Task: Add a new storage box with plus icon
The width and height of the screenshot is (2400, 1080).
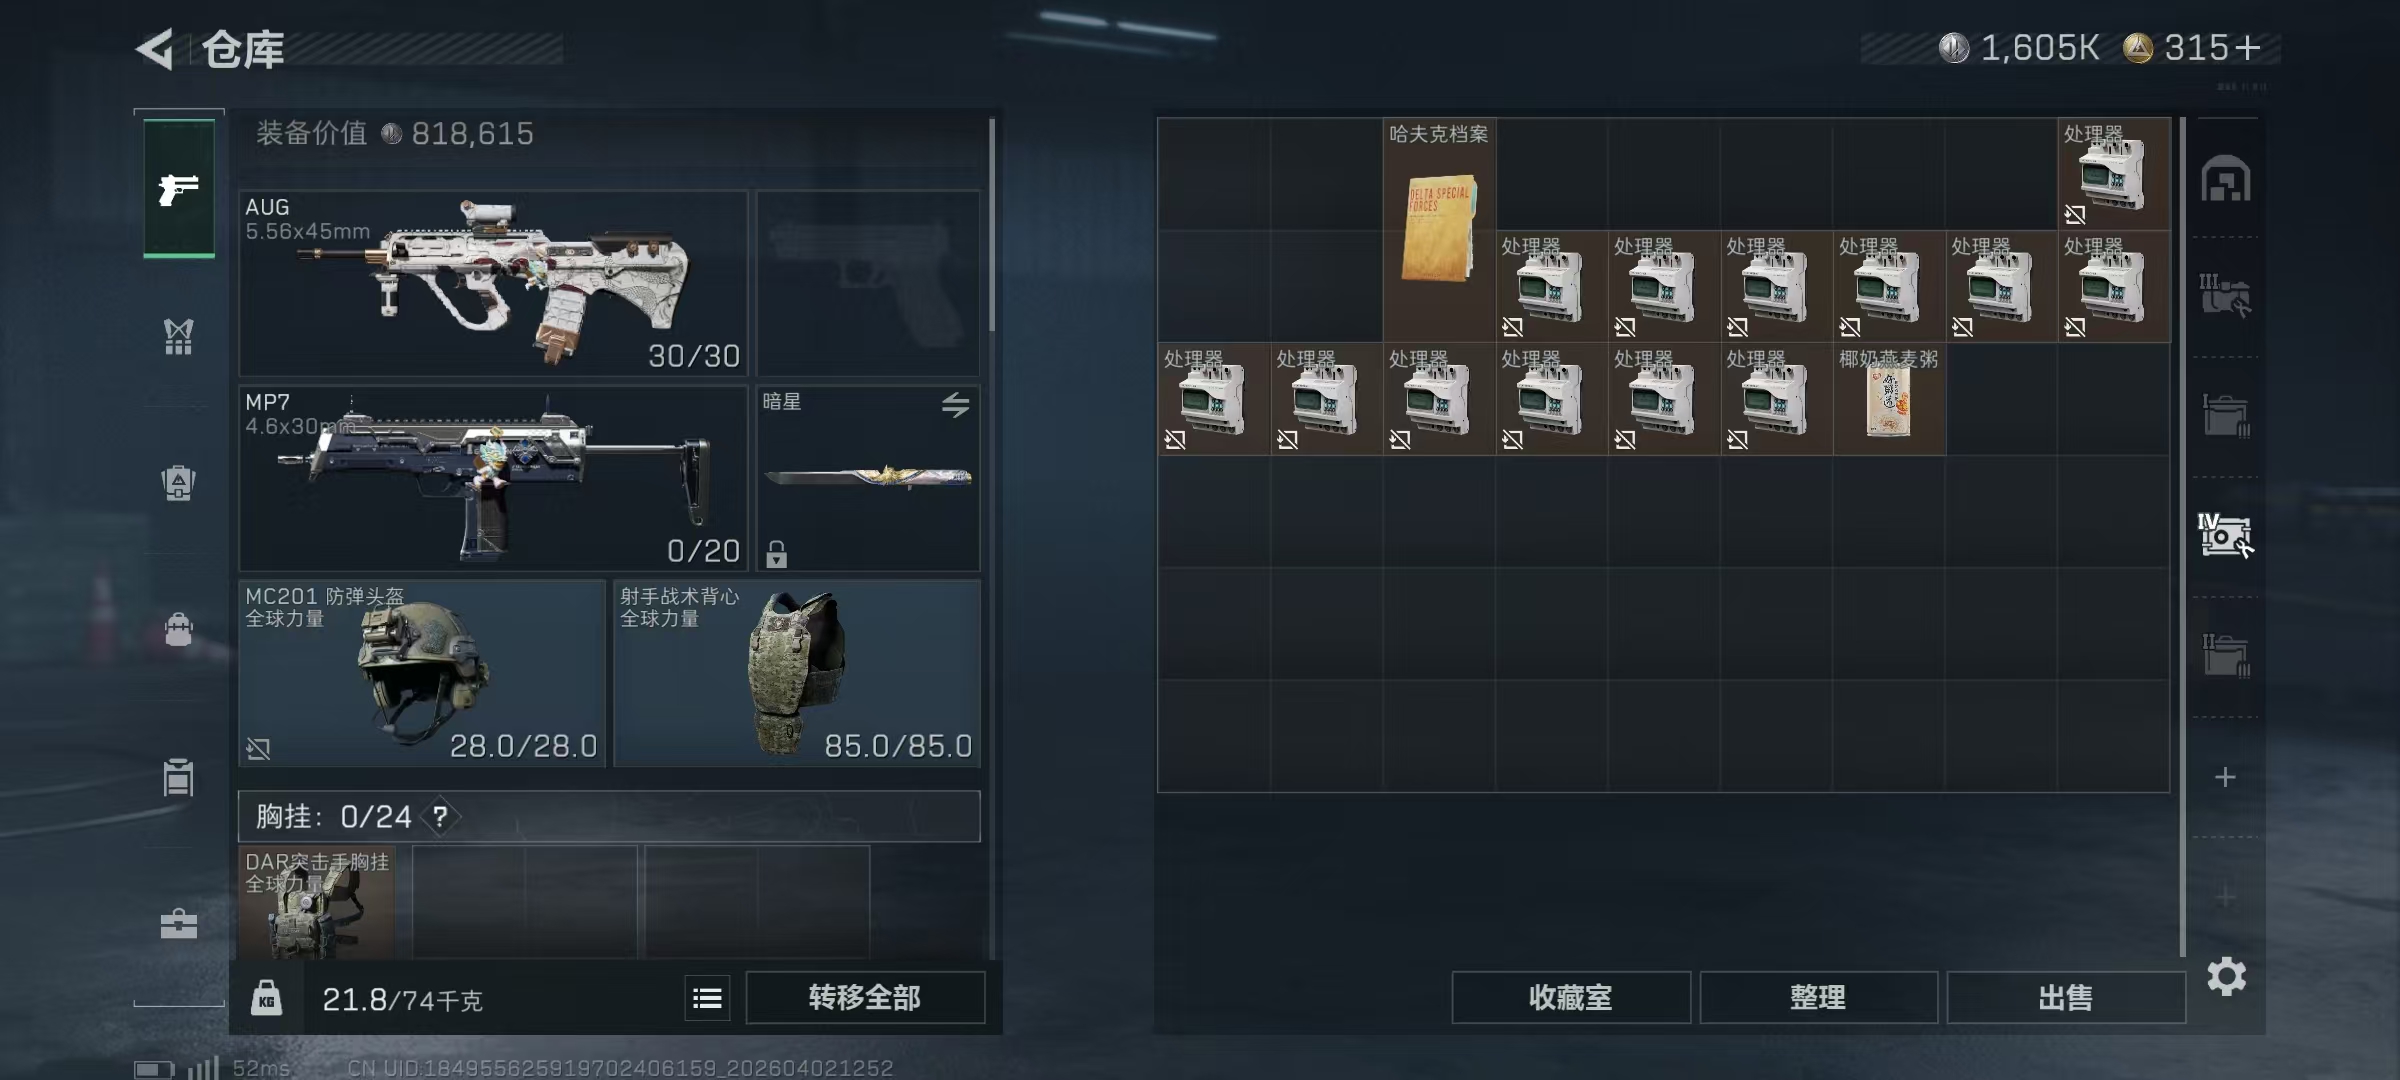Action: 2225,777
